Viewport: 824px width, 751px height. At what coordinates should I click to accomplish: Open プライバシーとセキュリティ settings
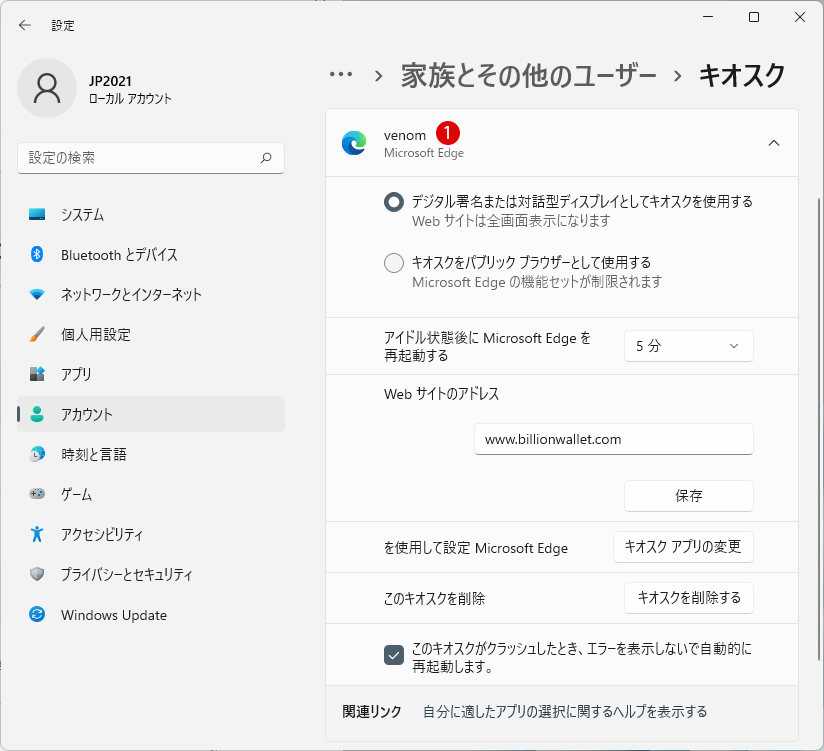(x=151, y=574)
